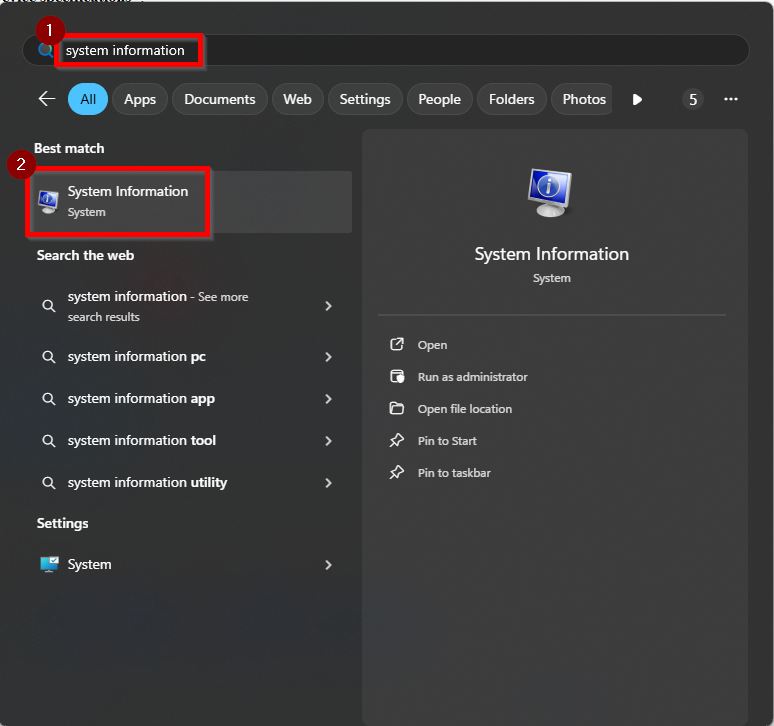774x726 pixels.
Task: Click the search box with 'system information'
Action: [400, 50]
